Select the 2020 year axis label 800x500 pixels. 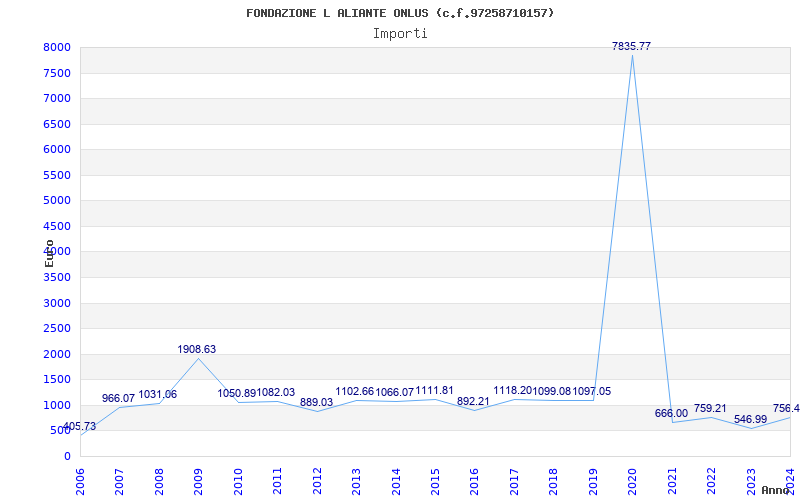632,481
